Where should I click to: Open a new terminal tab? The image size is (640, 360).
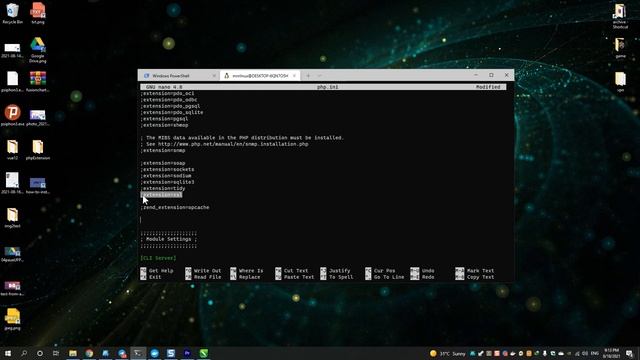coord(308,76)
